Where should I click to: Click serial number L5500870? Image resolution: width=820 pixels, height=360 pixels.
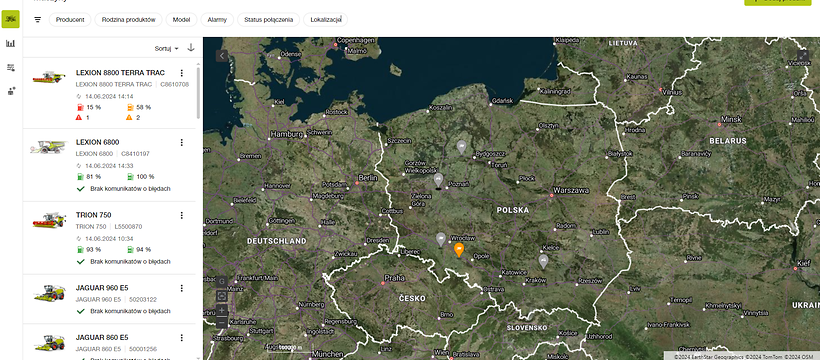(x=128, y=227)
